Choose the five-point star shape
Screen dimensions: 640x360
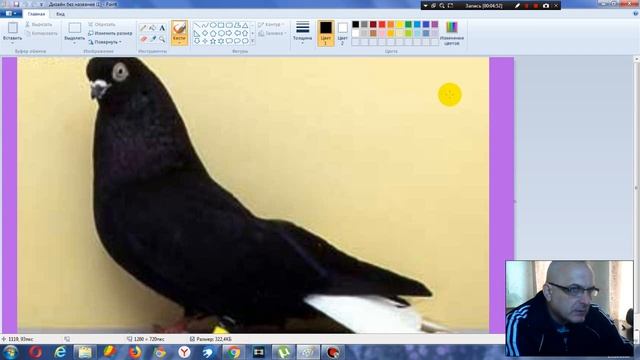[213, 41]
